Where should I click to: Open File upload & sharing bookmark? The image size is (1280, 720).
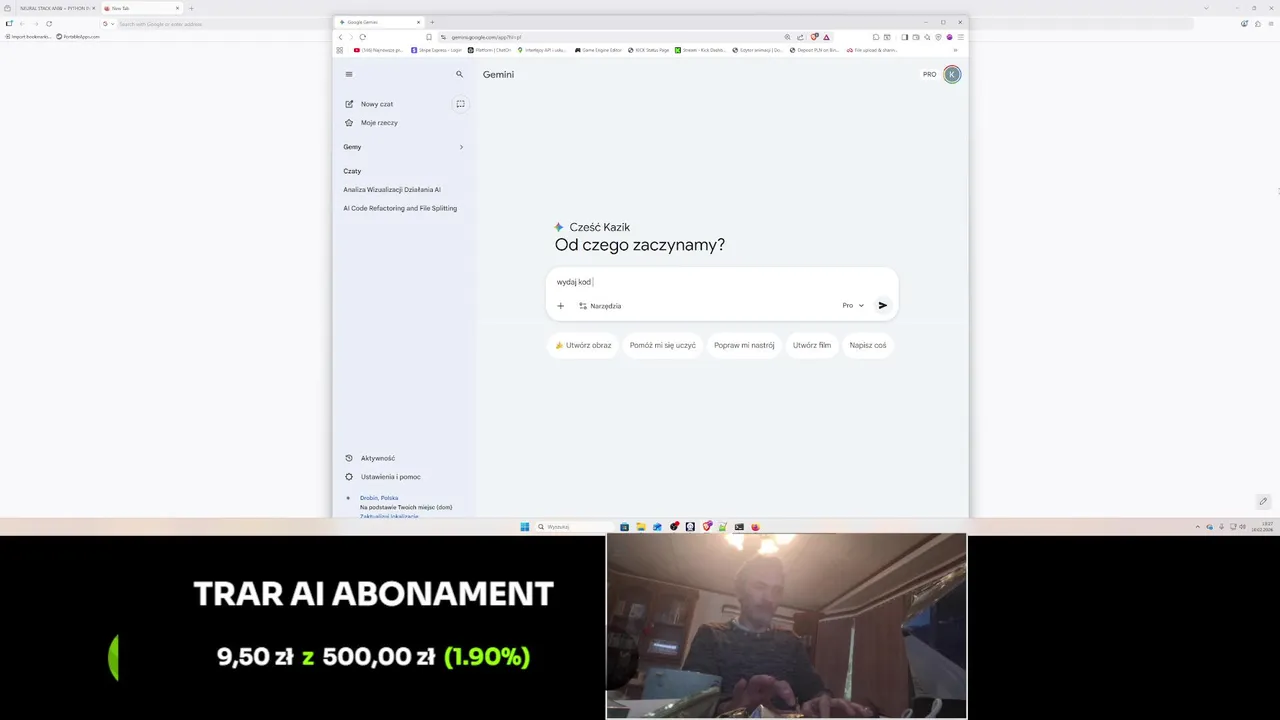(872, 50)
